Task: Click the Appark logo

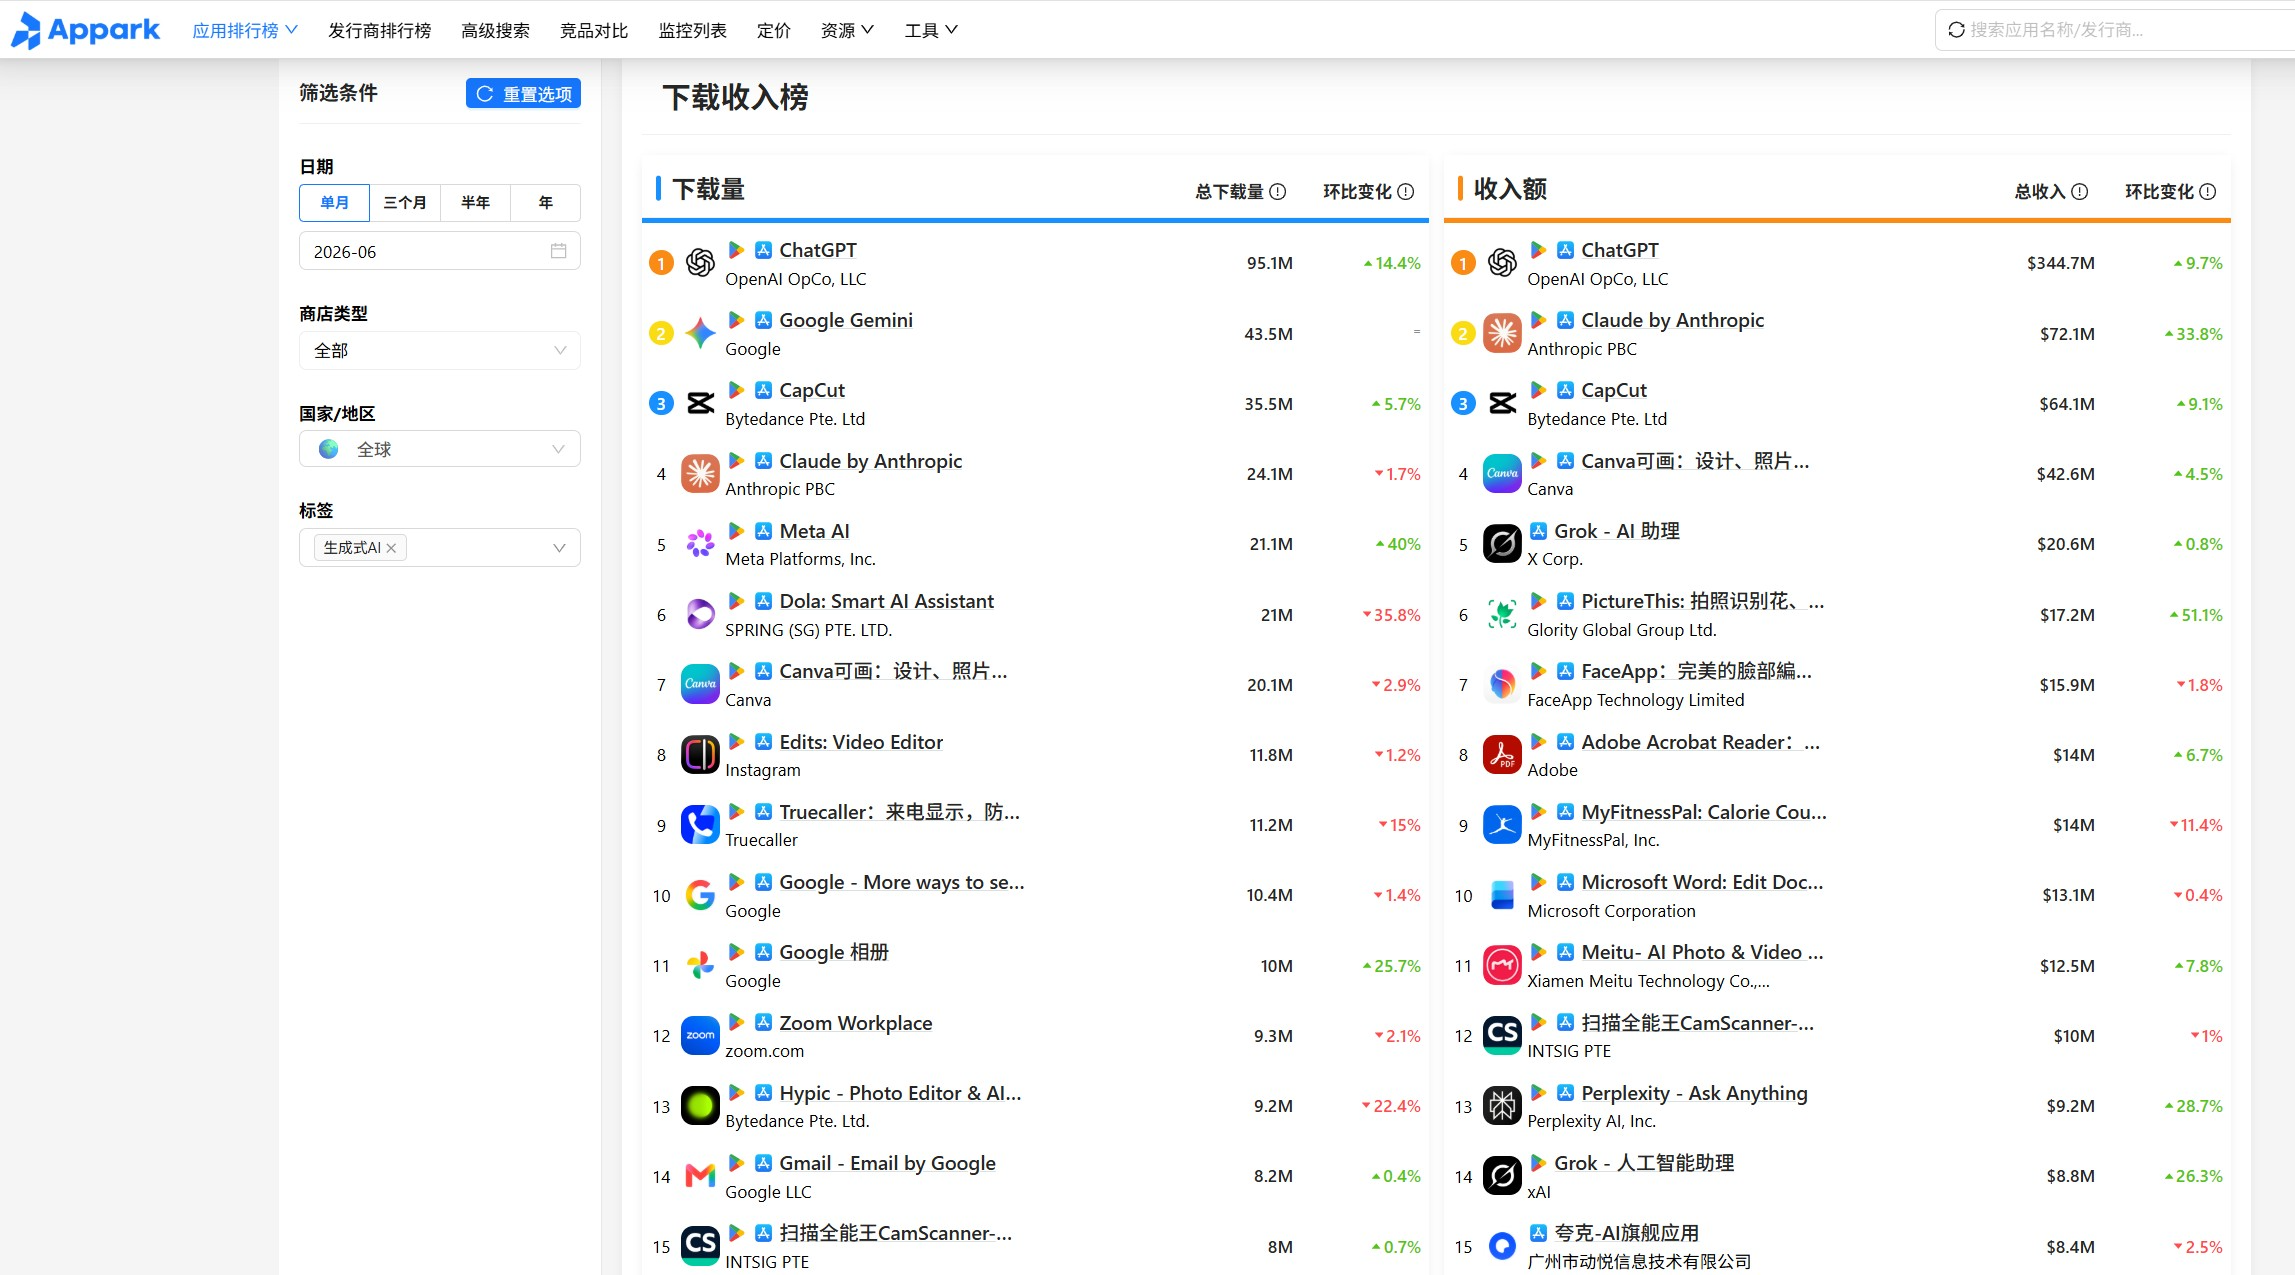Action: 85,30
